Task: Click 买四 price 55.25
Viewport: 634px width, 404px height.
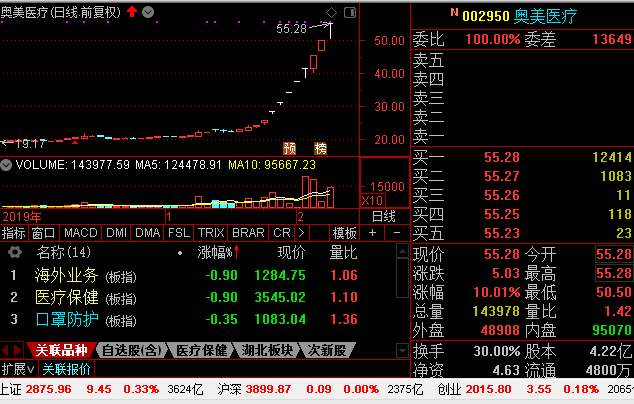Action: tap(502, 214)
